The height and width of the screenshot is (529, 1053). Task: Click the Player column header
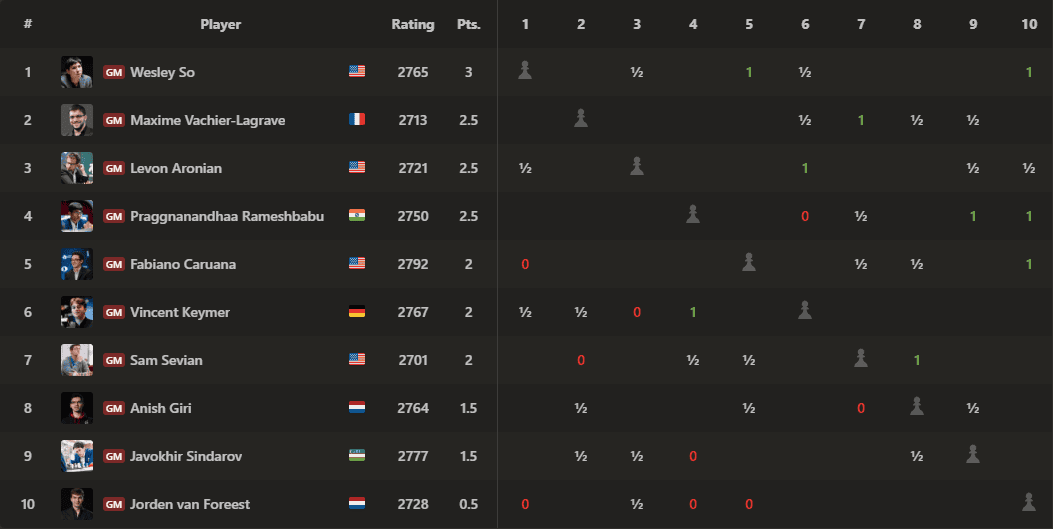tap(220, 24)
